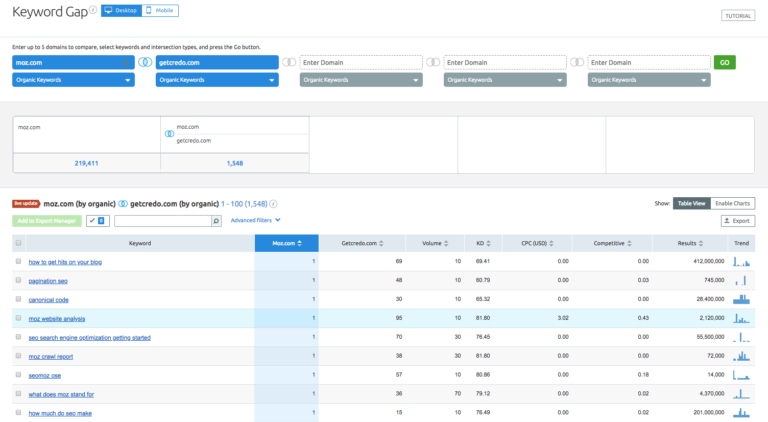Click the info icon beside Keyword Gap title
Screen dimensions: 768x422
tap(93, 10)
